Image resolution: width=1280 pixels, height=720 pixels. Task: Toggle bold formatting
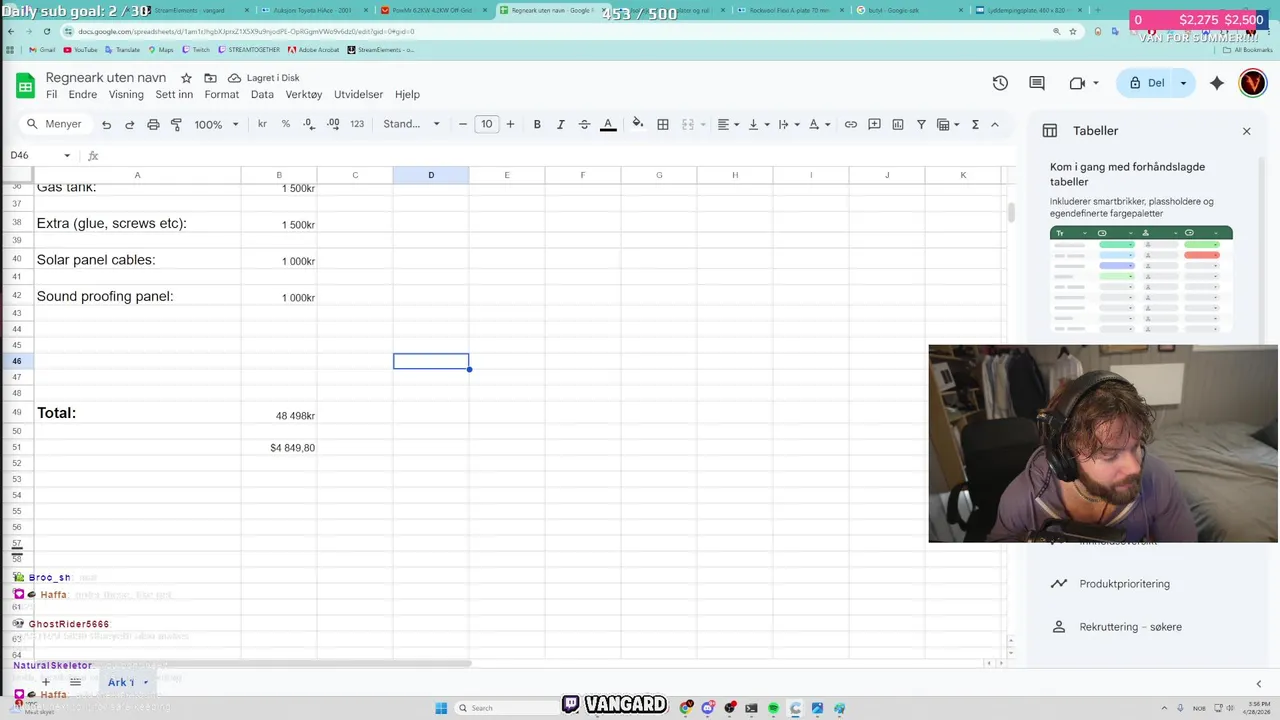pyautogui.click(x=537, y=124)
